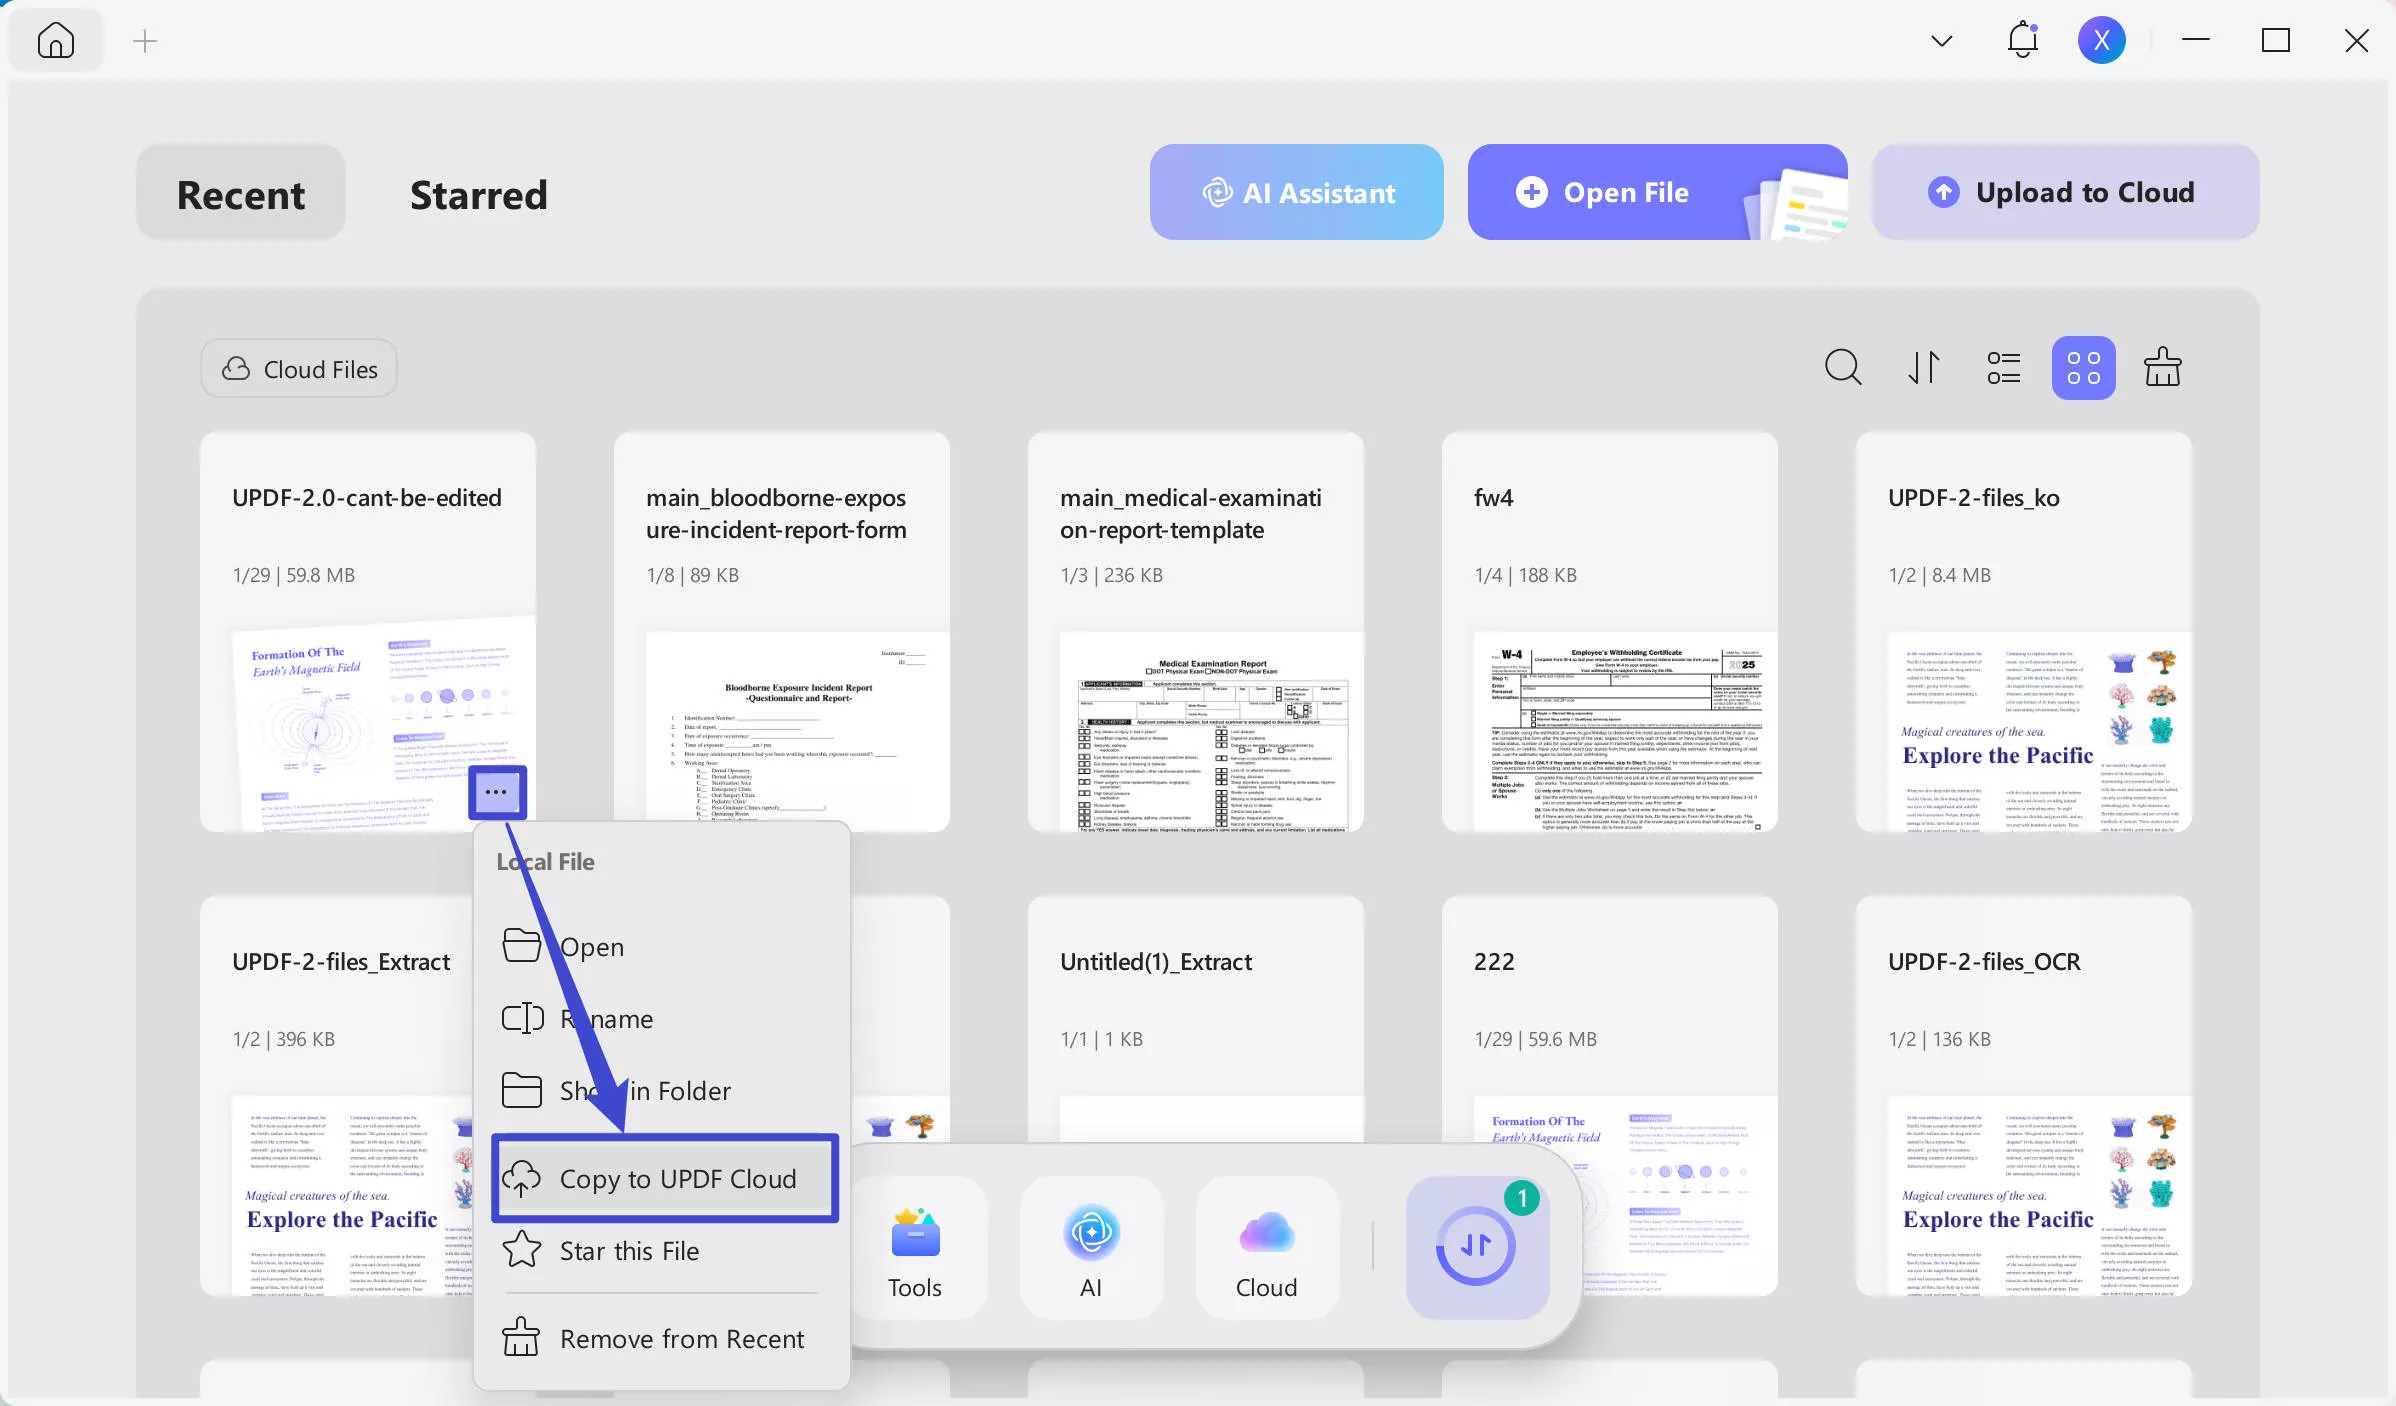Viewport: 2396px width, 1406px height.
Task: Click the three-dot more options button
Action: click(497, 792)
